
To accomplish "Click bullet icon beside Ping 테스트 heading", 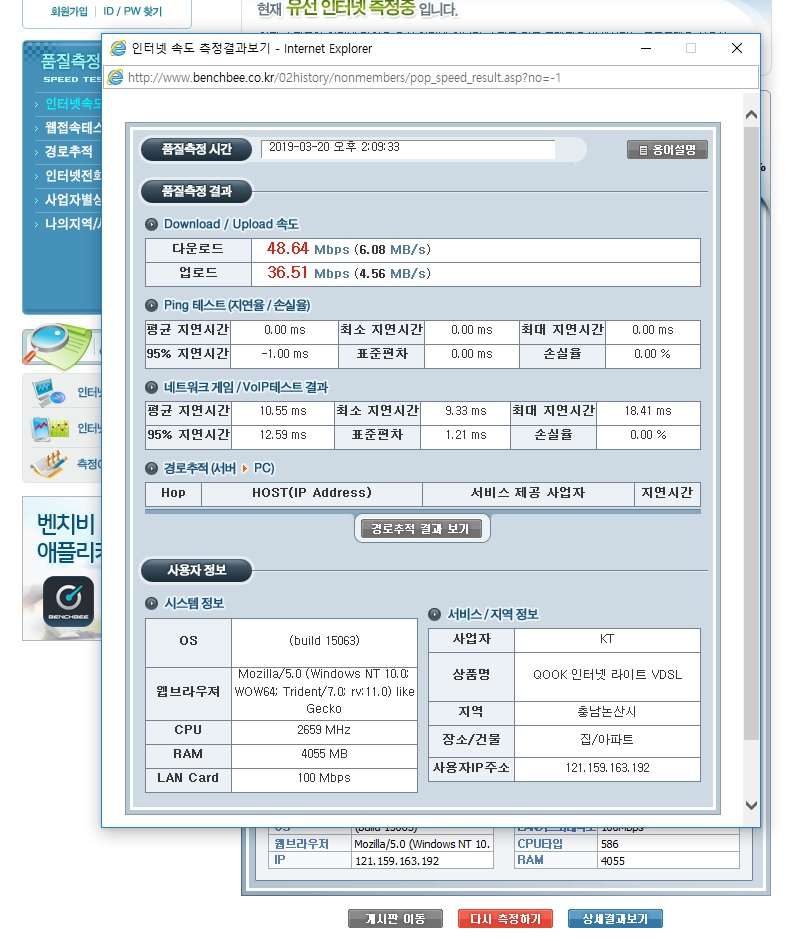I will [x=151, y=305].
